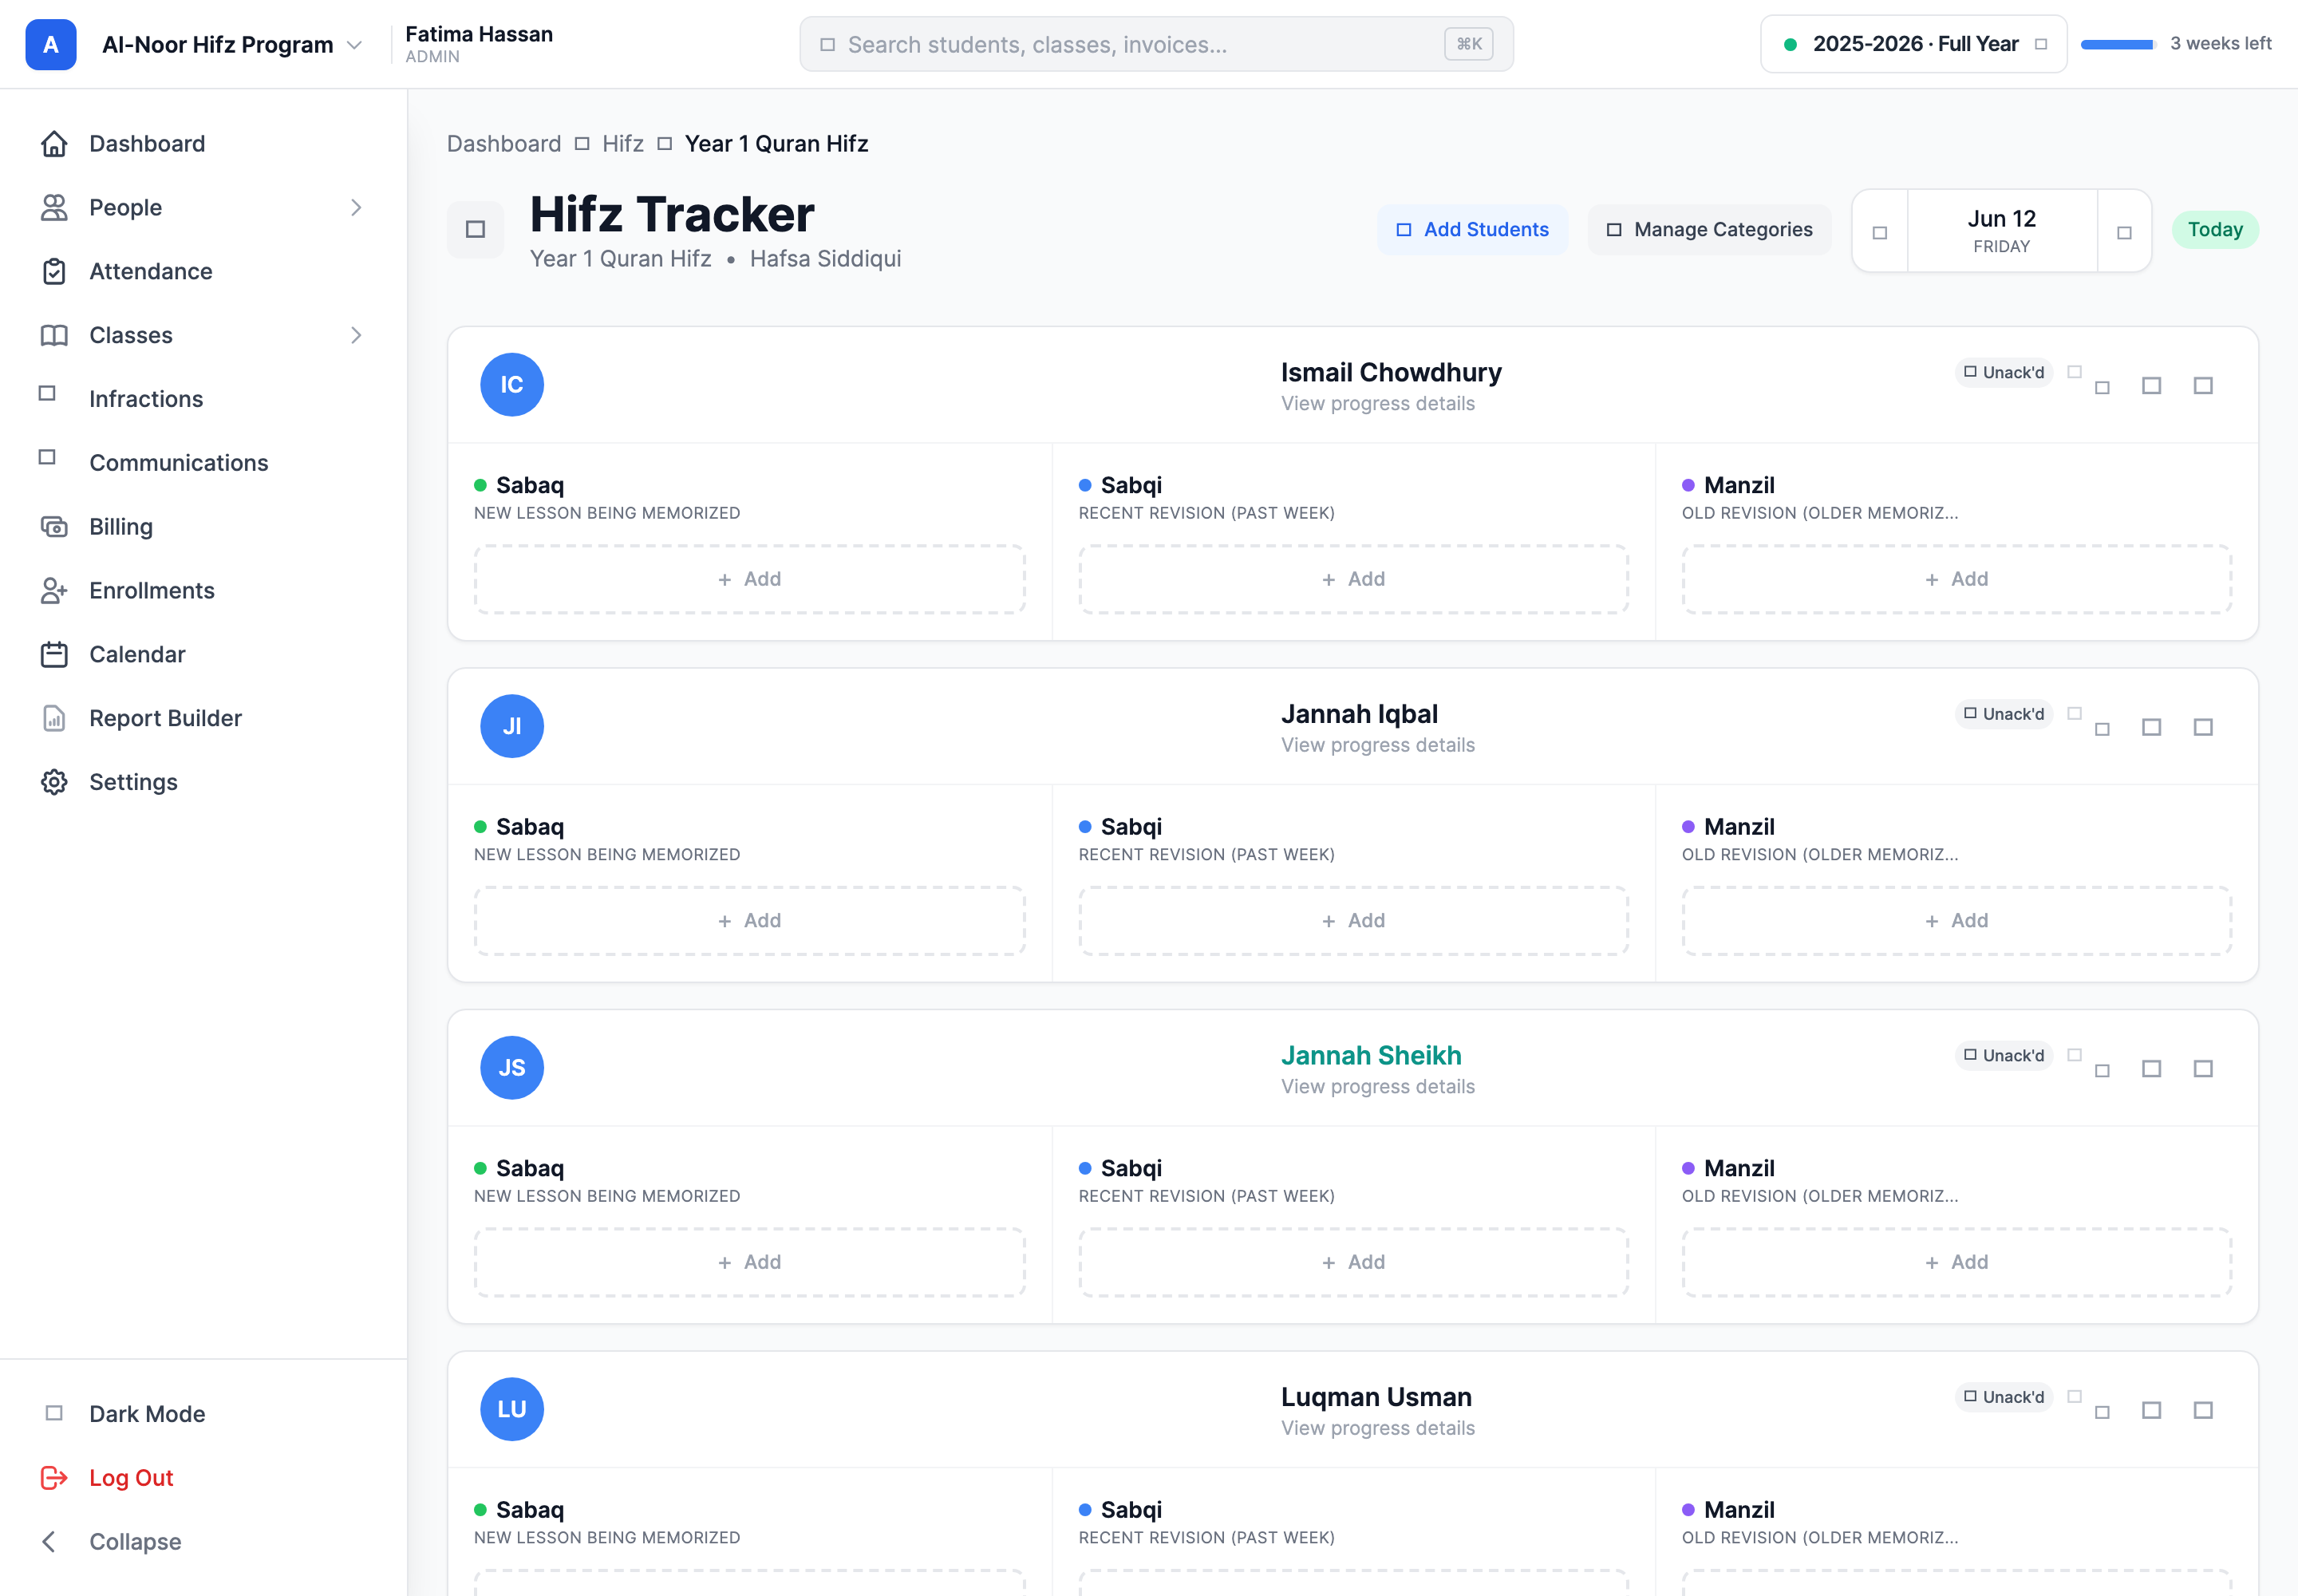
Task: Add Sabaq entry for Ismail Chowdhury
Action: [x=750, y=579]
